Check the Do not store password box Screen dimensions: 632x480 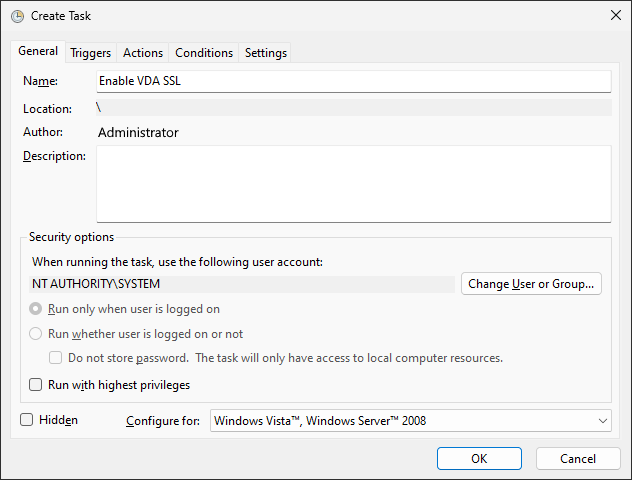point(57,358)
